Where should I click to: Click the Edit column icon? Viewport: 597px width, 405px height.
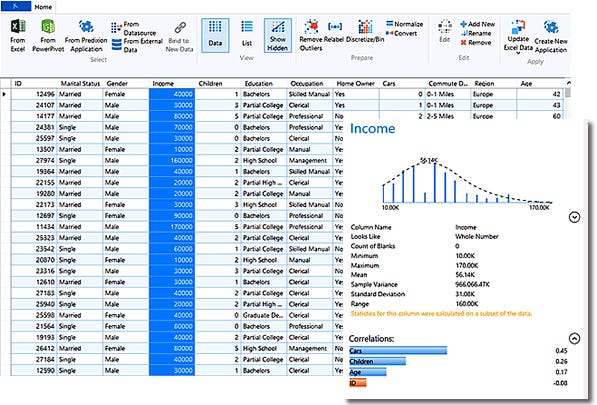point(445,30)
